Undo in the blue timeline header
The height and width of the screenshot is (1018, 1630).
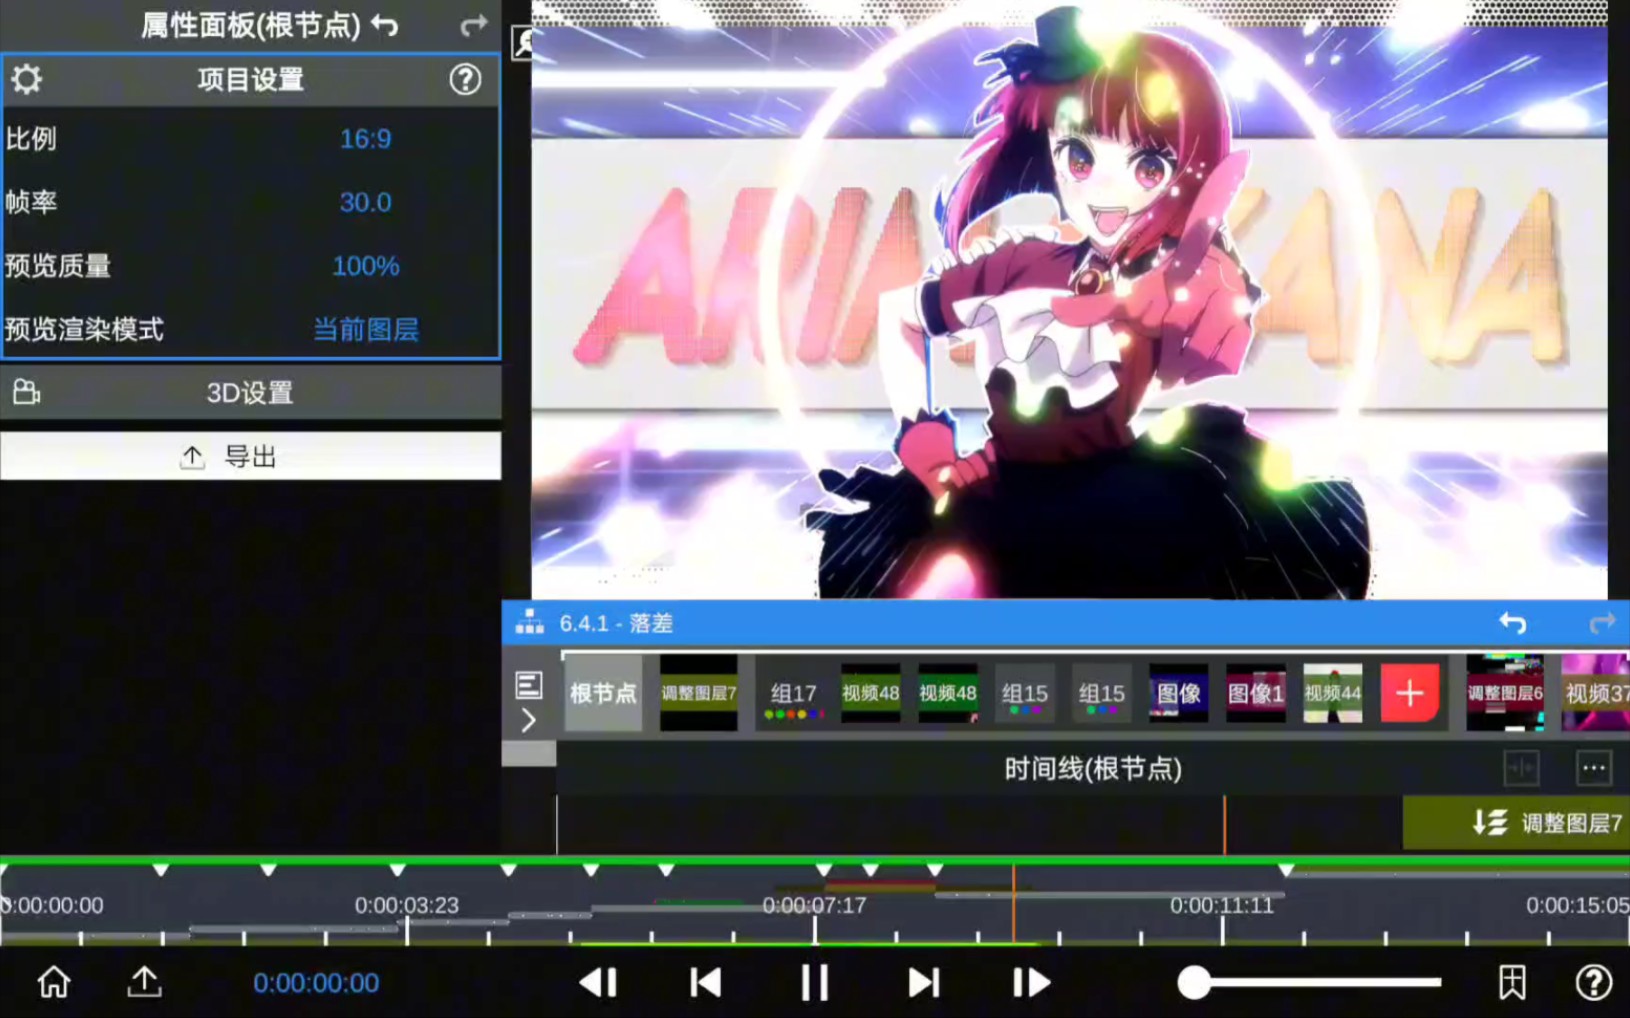tap(1513, 623)
